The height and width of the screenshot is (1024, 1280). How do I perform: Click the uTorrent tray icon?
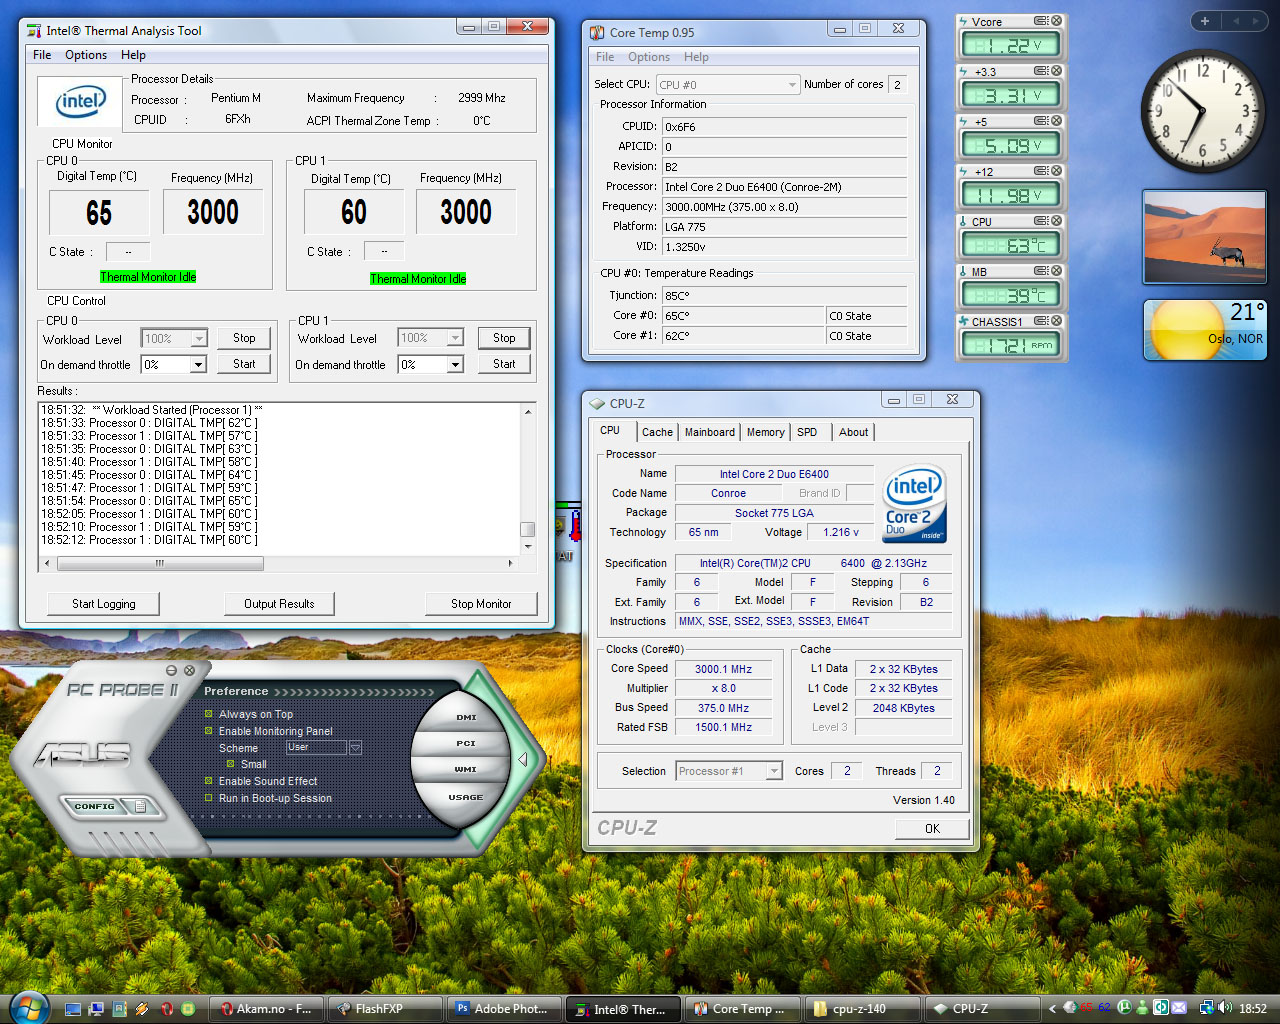(1124, 1008)
